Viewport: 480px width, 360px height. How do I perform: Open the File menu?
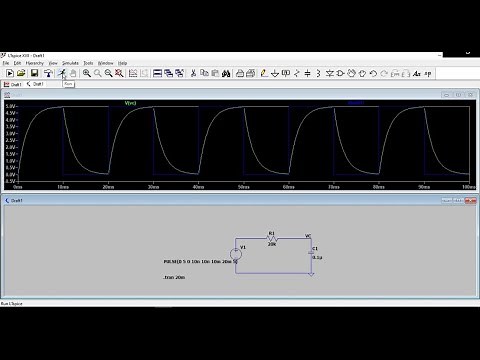point(6,63)
